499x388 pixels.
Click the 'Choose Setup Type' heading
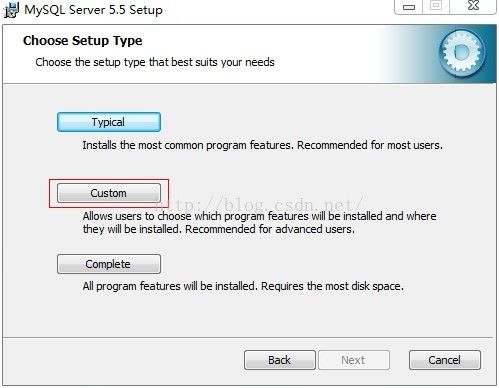(x=83, y=41)
